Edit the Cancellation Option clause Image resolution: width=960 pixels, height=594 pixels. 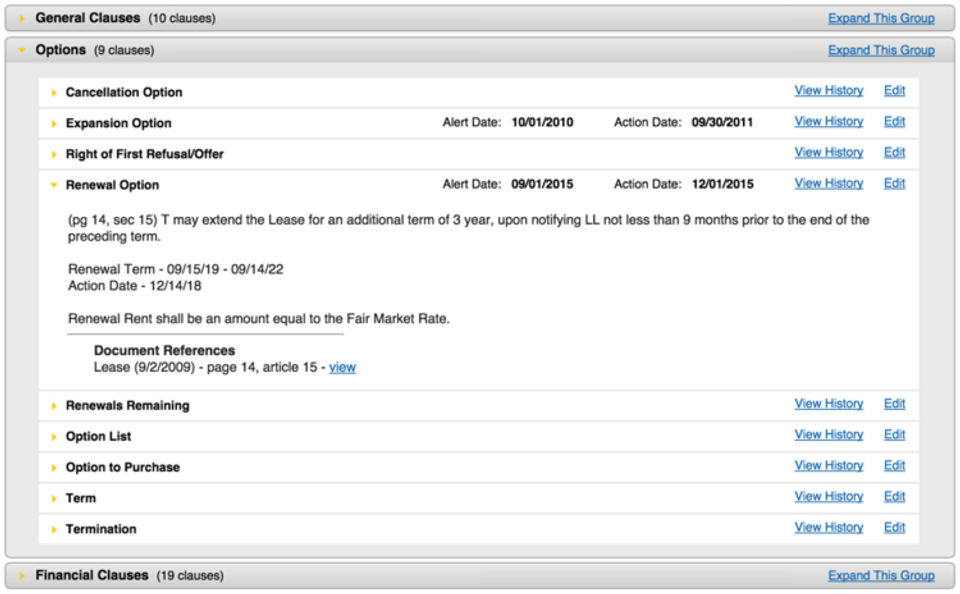(894, 91)
